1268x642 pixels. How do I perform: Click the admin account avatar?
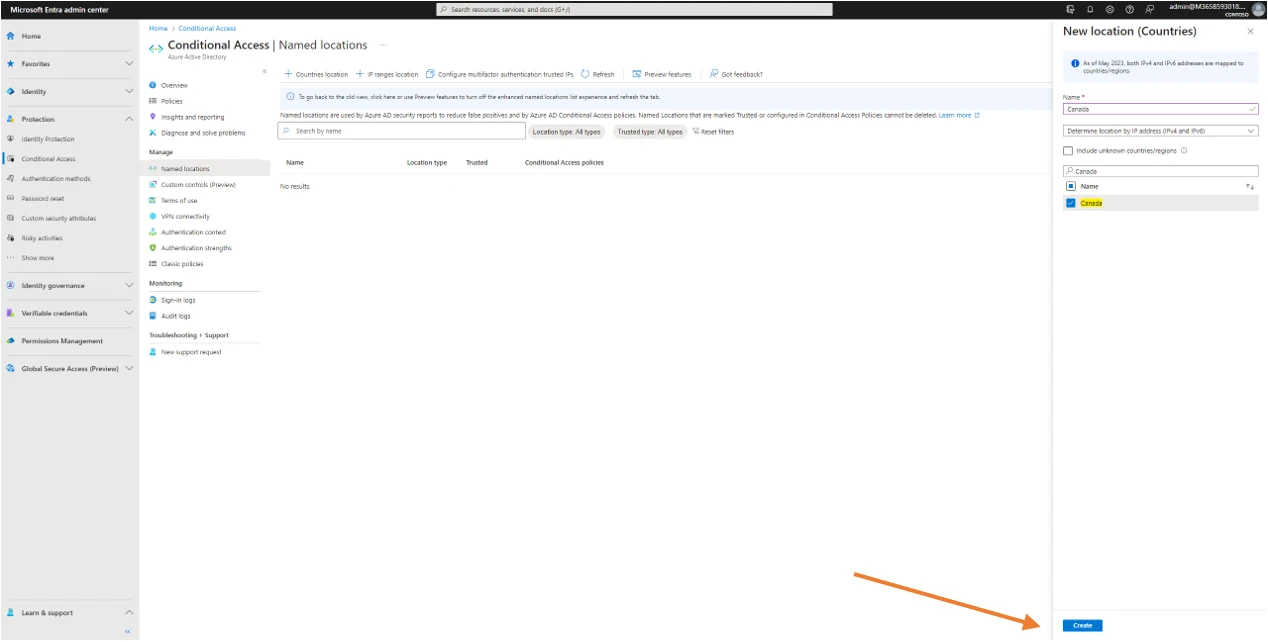click(1258, 9)
